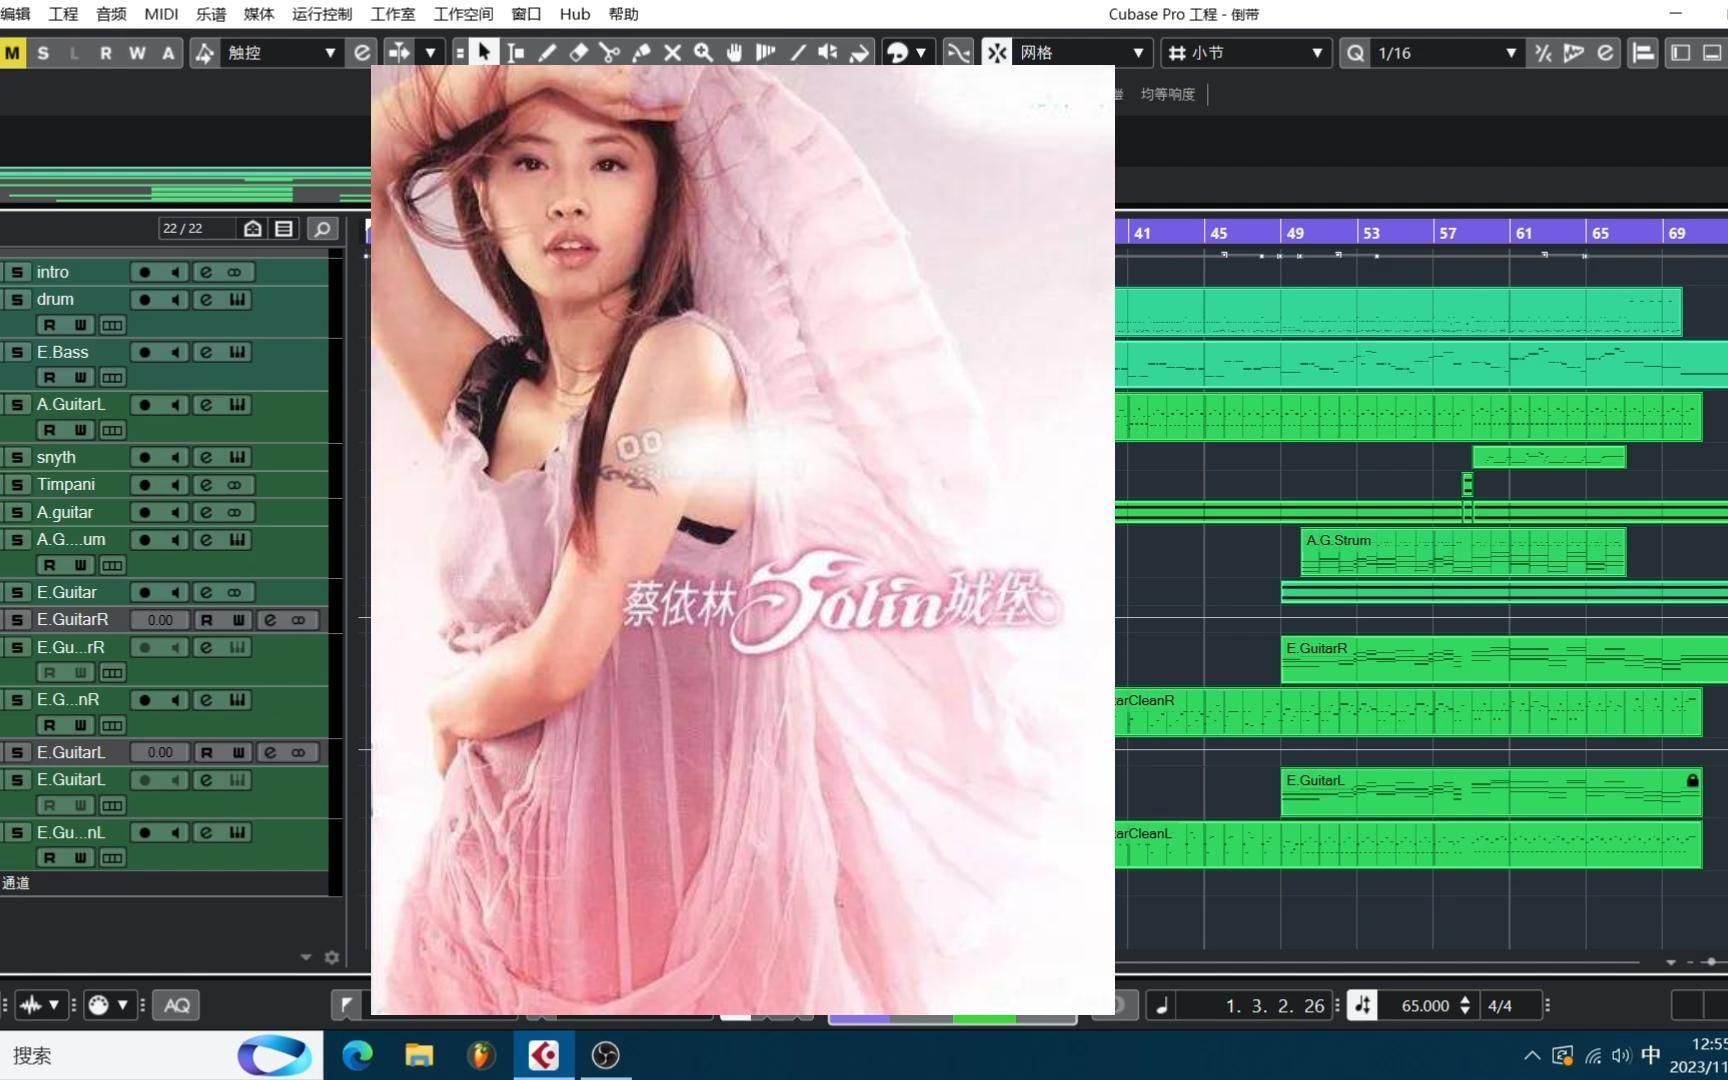Toggle Snap on/off button

tap(997, 53)
